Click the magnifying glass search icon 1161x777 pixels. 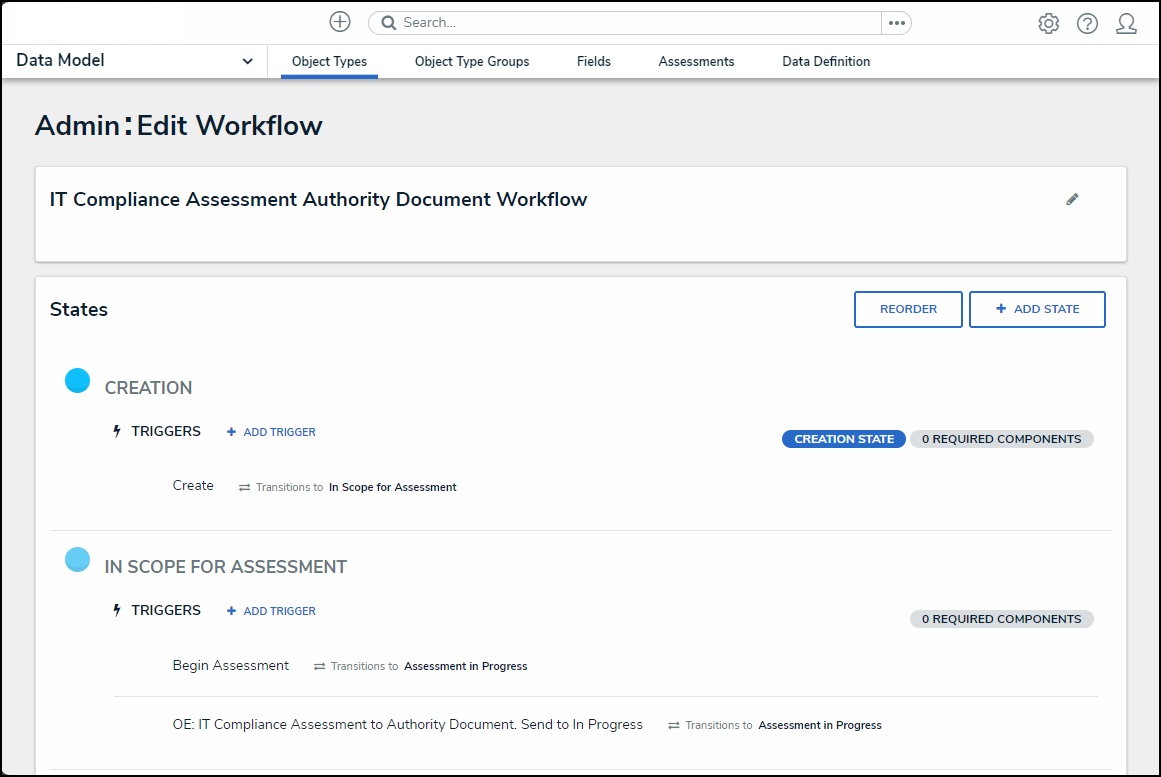(389, 23)
